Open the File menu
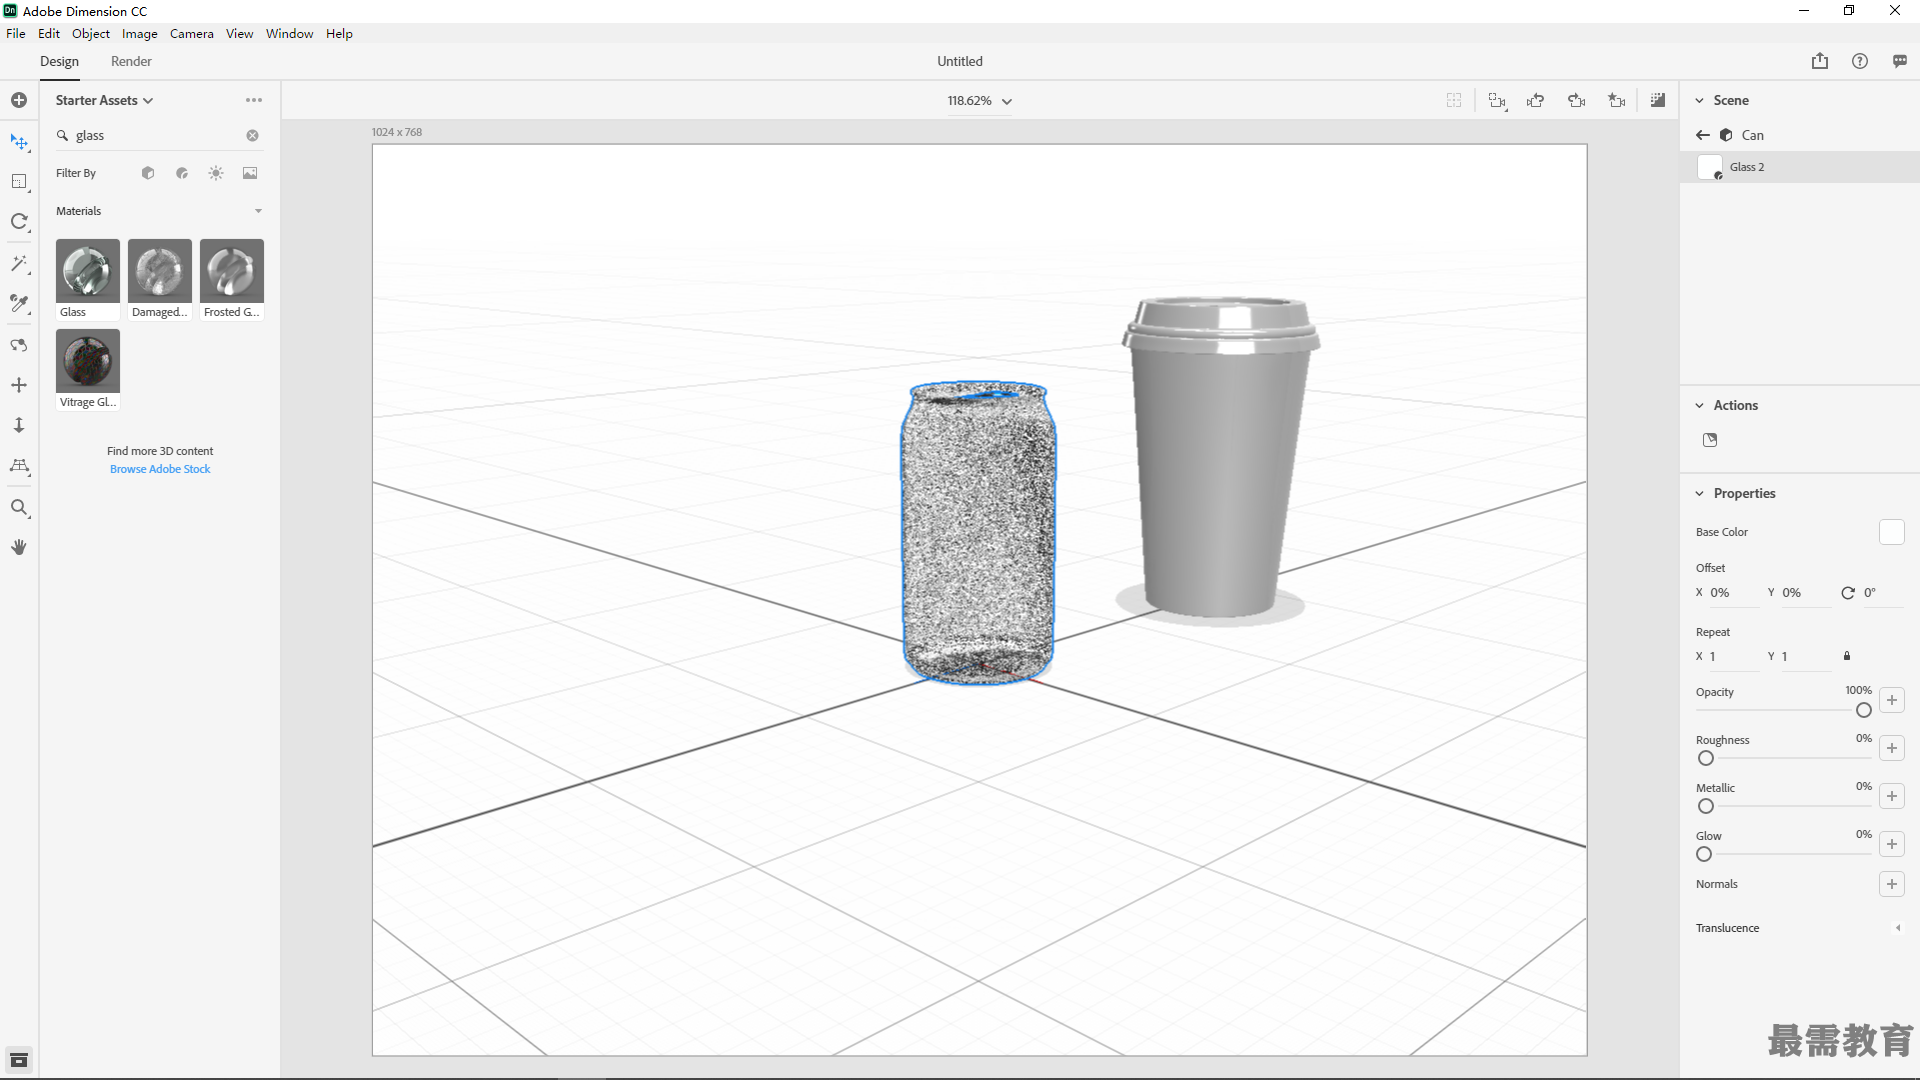 pos(16,33)
